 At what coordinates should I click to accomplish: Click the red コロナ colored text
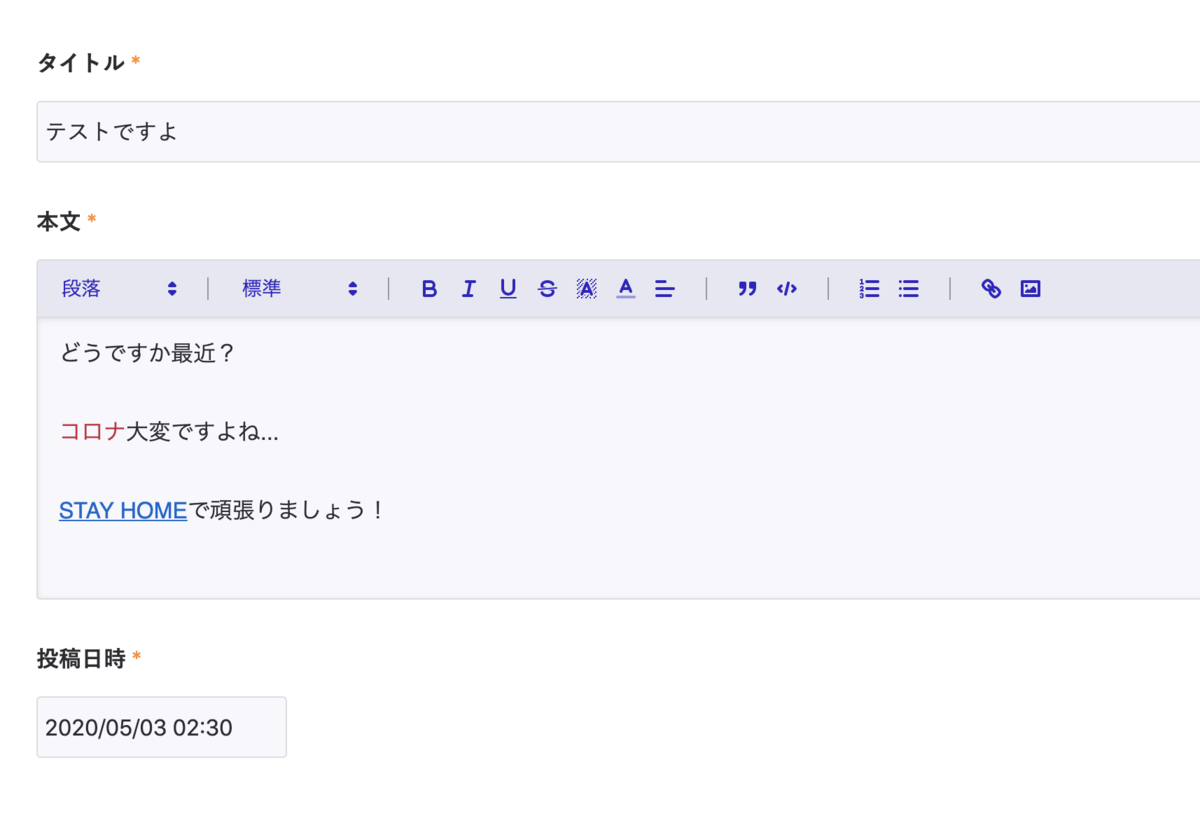[x=91, y=432]
